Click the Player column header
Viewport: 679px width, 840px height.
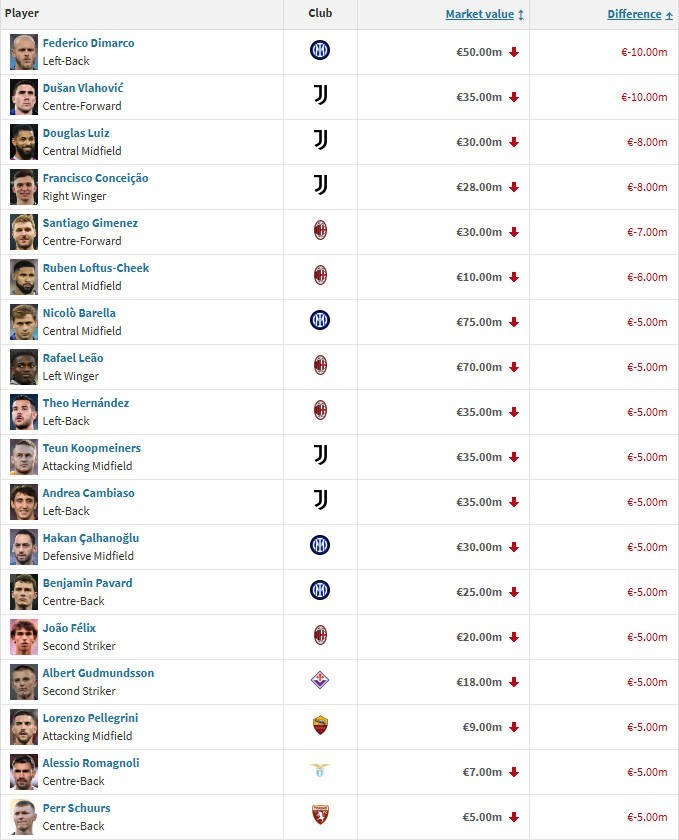22,14
